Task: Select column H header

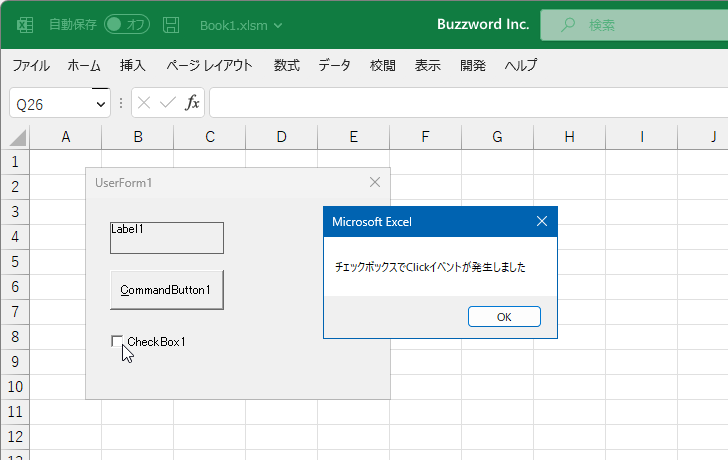Action: coord(570,137)
